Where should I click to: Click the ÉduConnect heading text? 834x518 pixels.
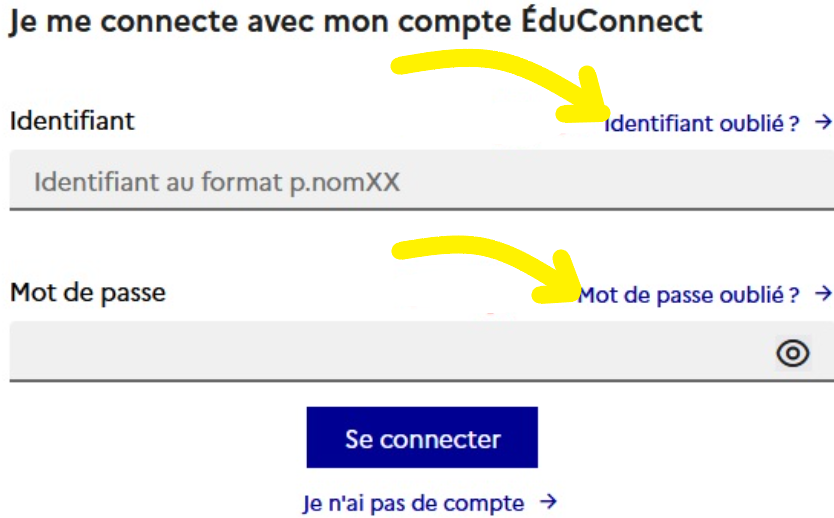pyautogui.click(x=356, y=21)
